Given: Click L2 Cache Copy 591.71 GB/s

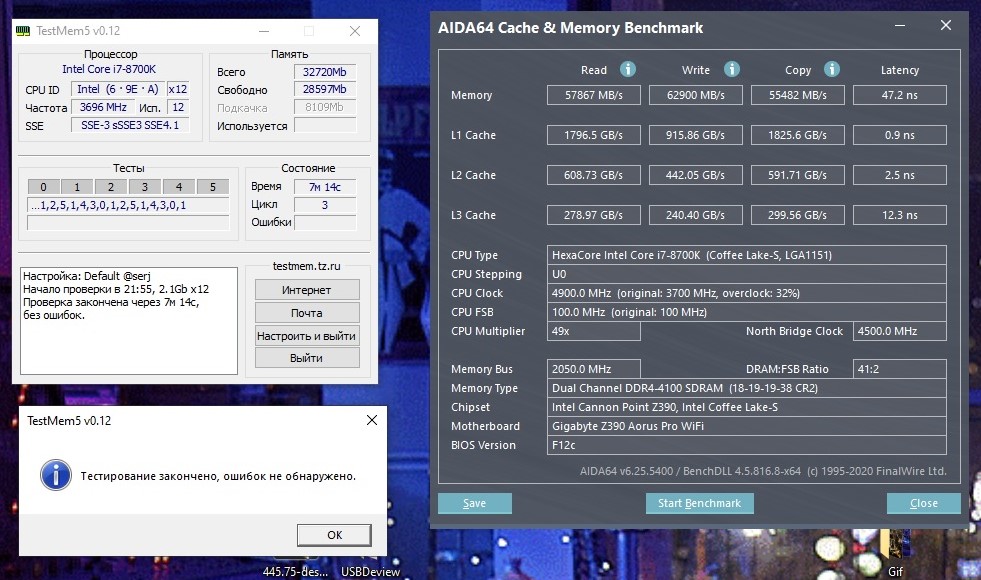Looking at the screenshot, I should pyautogui.click(x=798, y=175).
